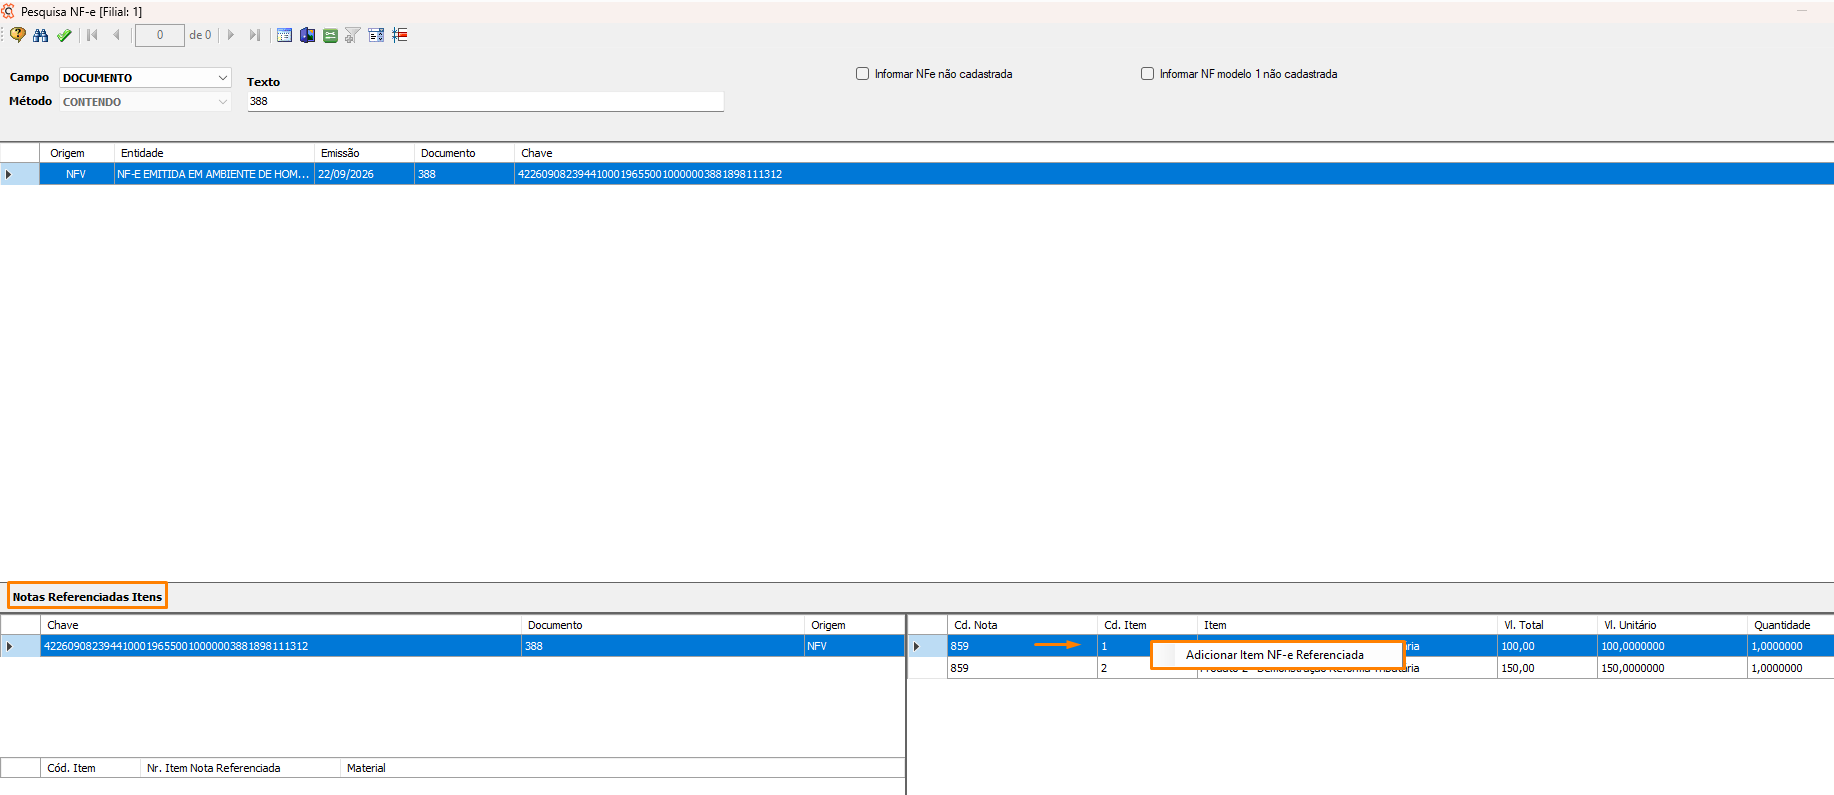This screenshot has height=795, width=1834.
Task: Click the yellow question mark help icon
Action: coord(18,35)
